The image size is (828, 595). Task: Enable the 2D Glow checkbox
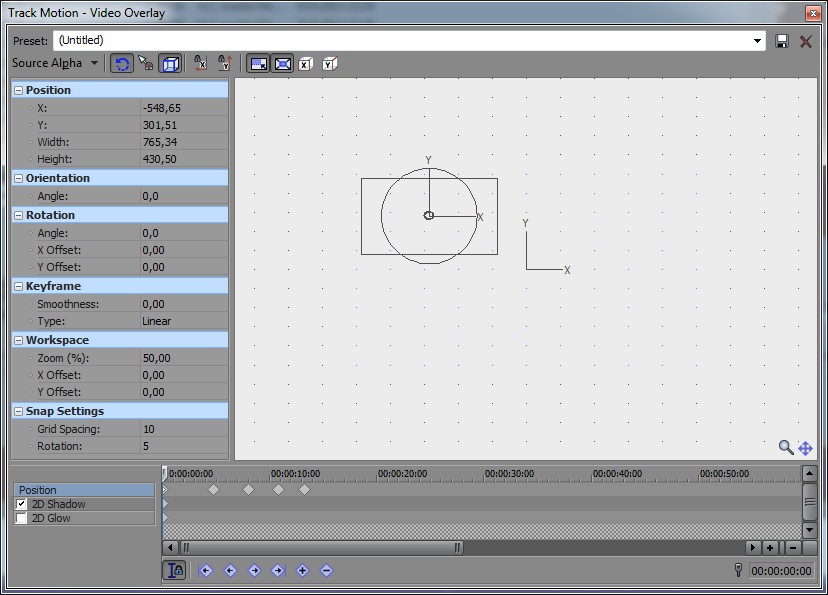click(22, 519)
